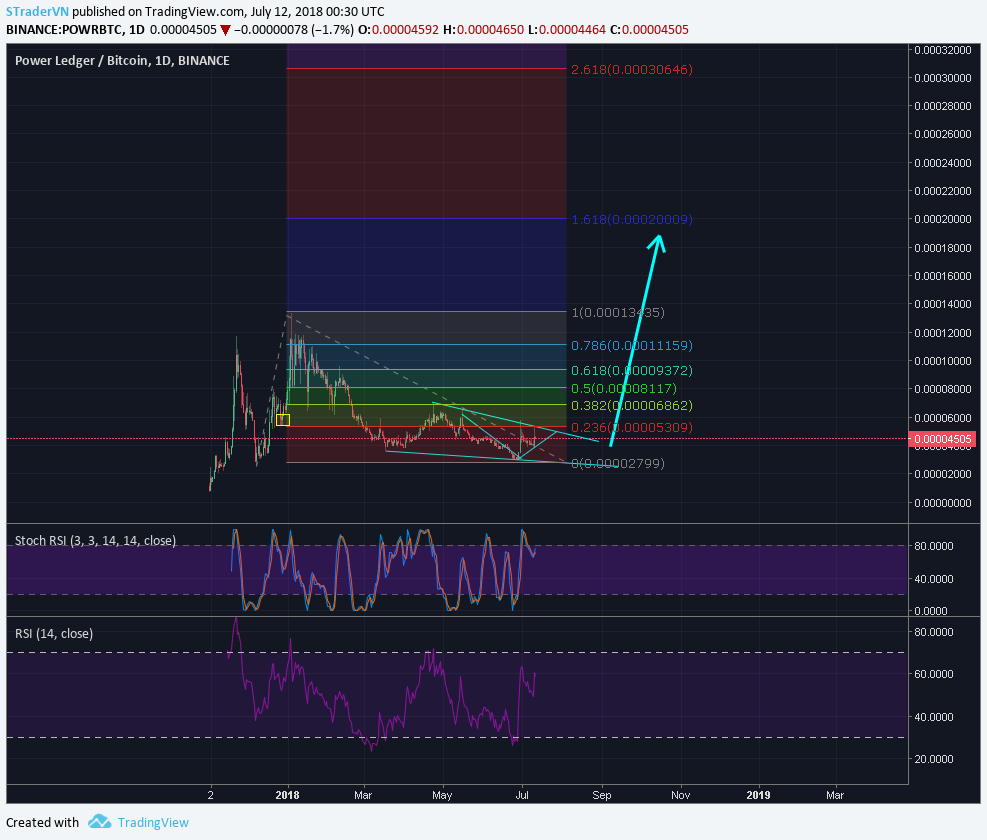The width and height of the screenshot is (987, 840).
Task: Click the 0.00020000 price axis label
Action: click(x=943, y=219)
